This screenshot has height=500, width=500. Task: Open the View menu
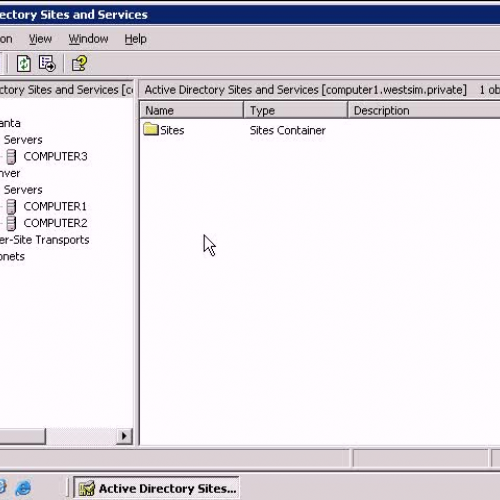[x=40, y=39]
